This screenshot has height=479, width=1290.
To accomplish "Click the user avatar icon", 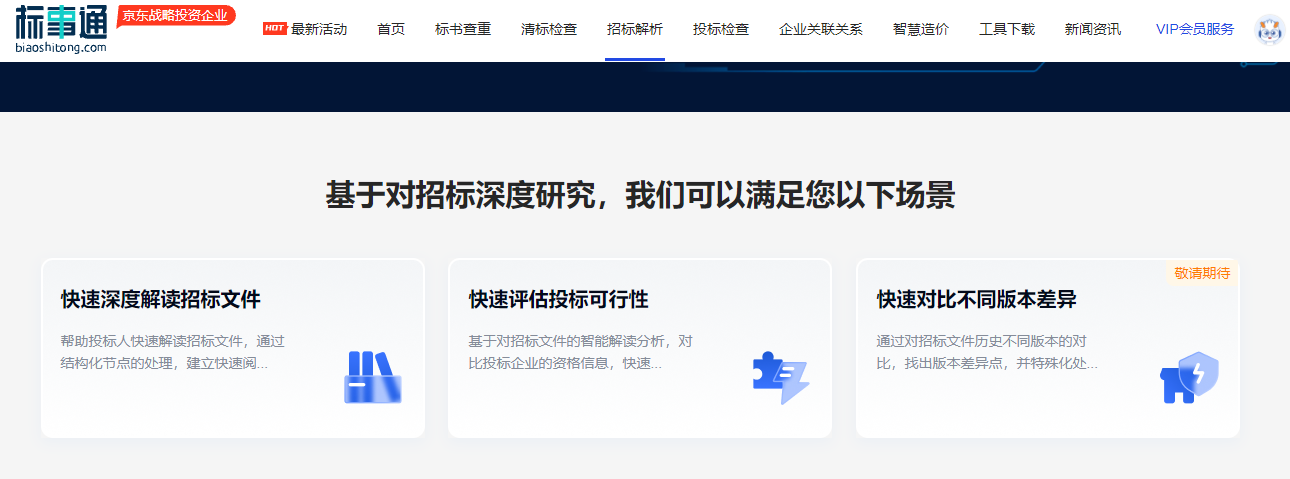I will point(1269,29).
